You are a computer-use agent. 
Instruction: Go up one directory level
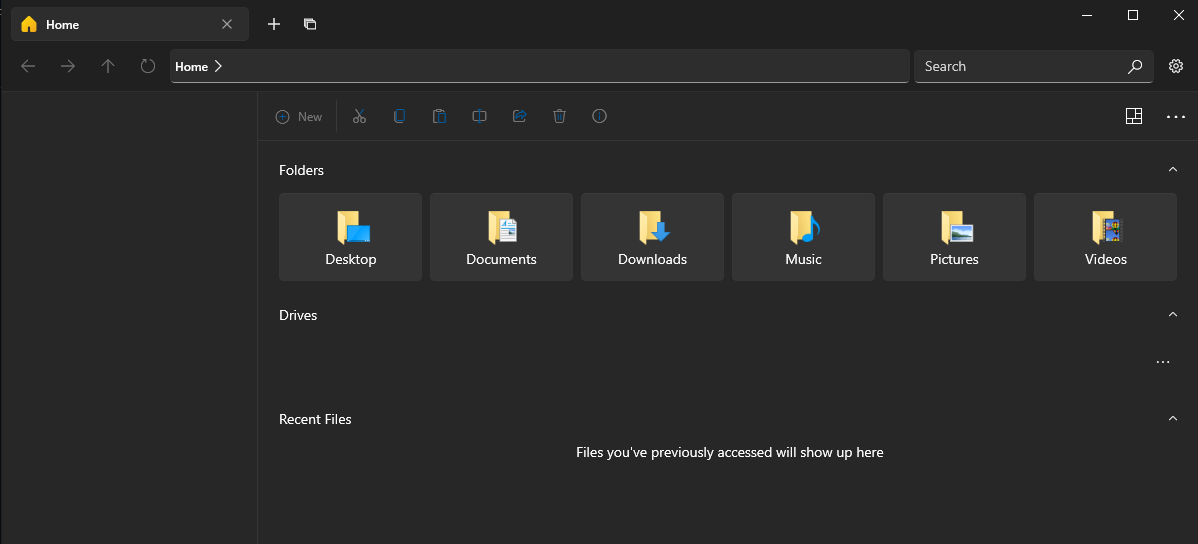(108, 66)
